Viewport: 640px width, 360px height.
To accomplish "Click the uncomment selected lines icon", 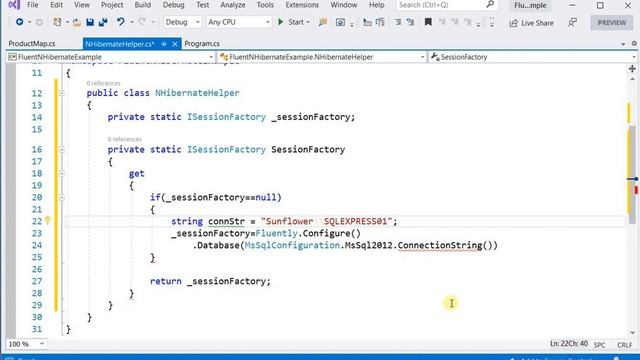I will pos(380,22).
